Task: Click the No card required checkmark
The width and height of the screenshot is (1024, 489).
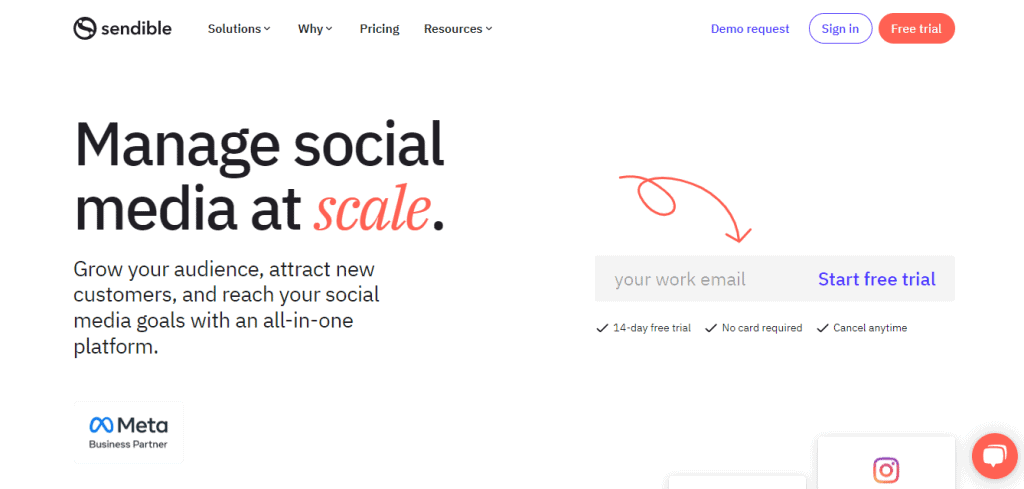Action: coord(711,328)
